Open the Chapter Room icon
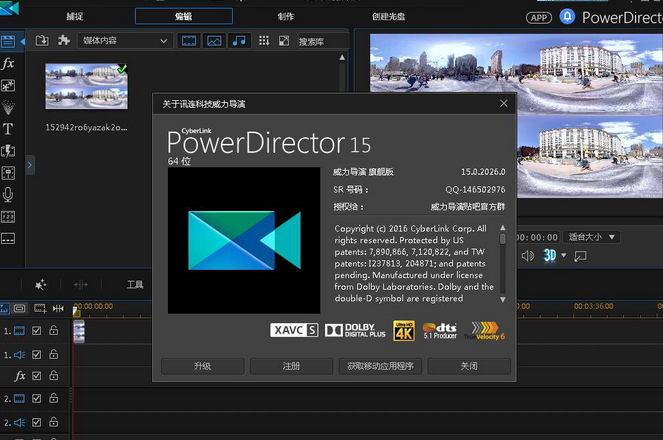The width and height of the screenshot is (663, 440). 8,217
